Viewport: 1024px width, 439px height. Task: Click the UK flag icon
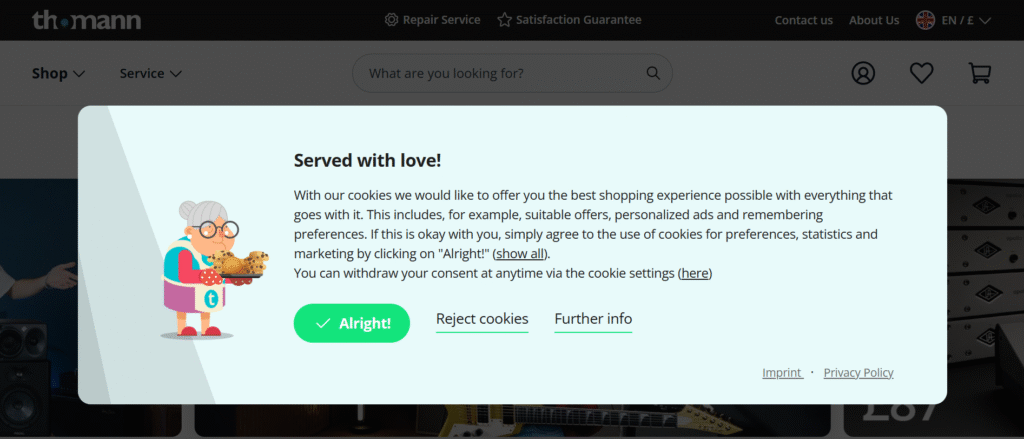click(925, 20)
